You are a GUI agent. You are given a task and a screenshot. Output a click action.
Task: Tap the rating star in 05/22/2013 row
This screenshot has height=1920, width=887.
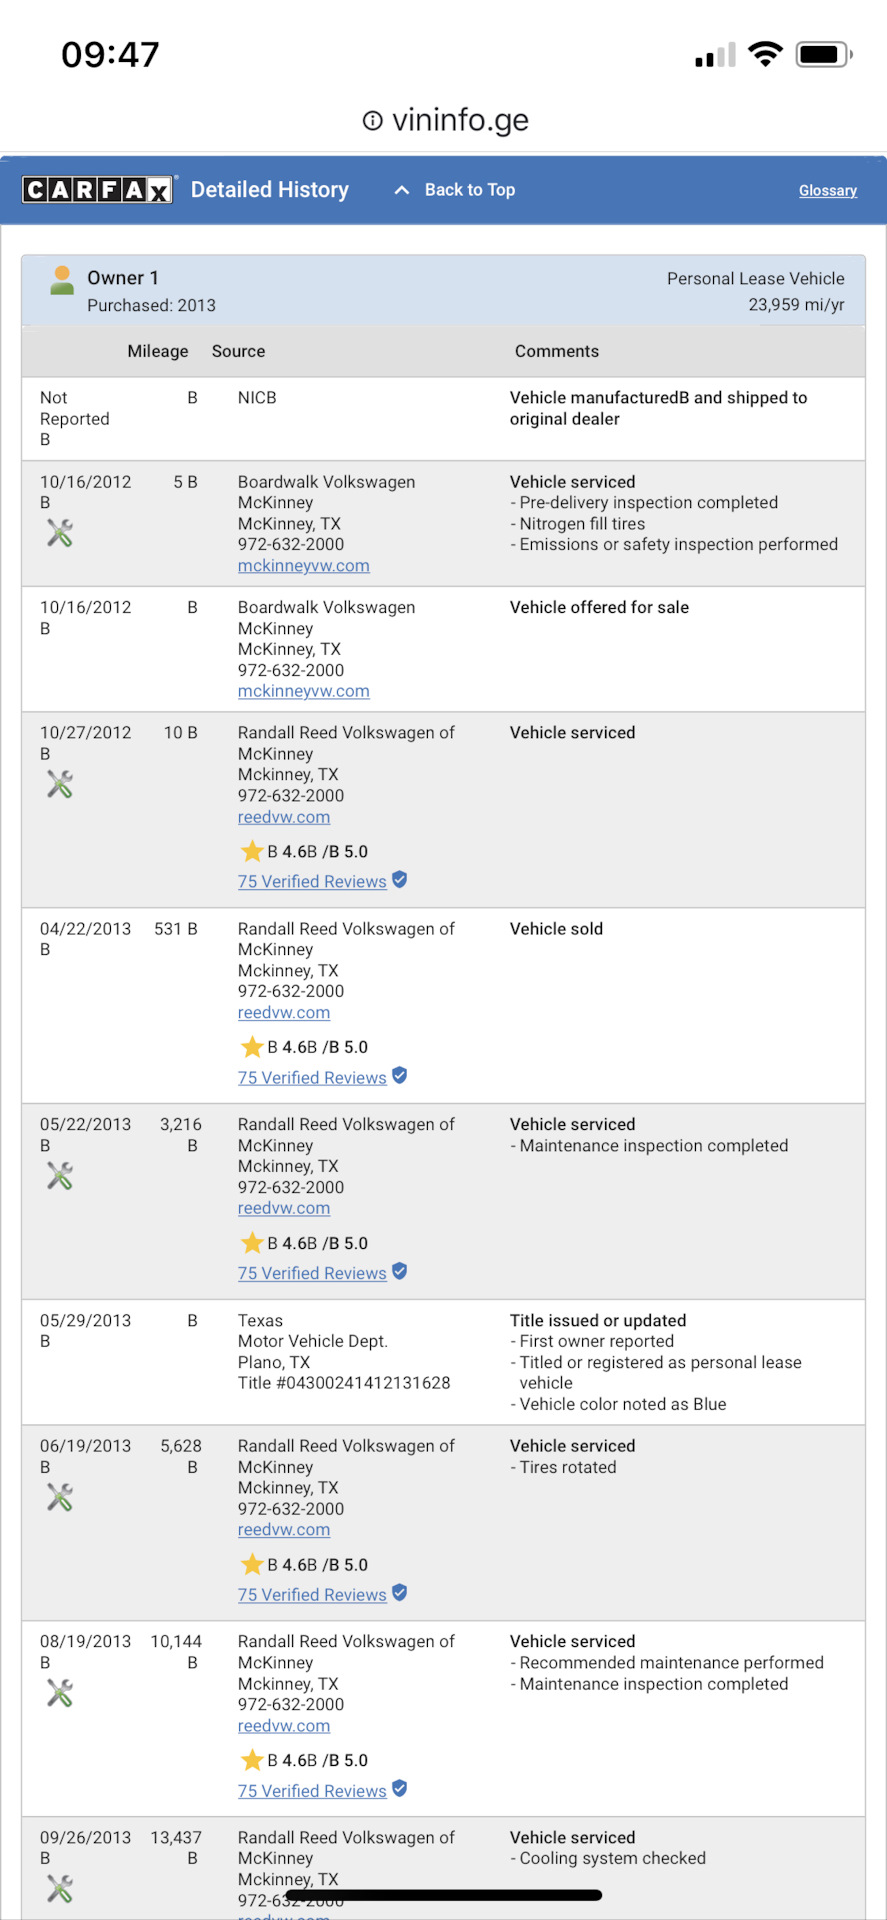coord(252,1243)
